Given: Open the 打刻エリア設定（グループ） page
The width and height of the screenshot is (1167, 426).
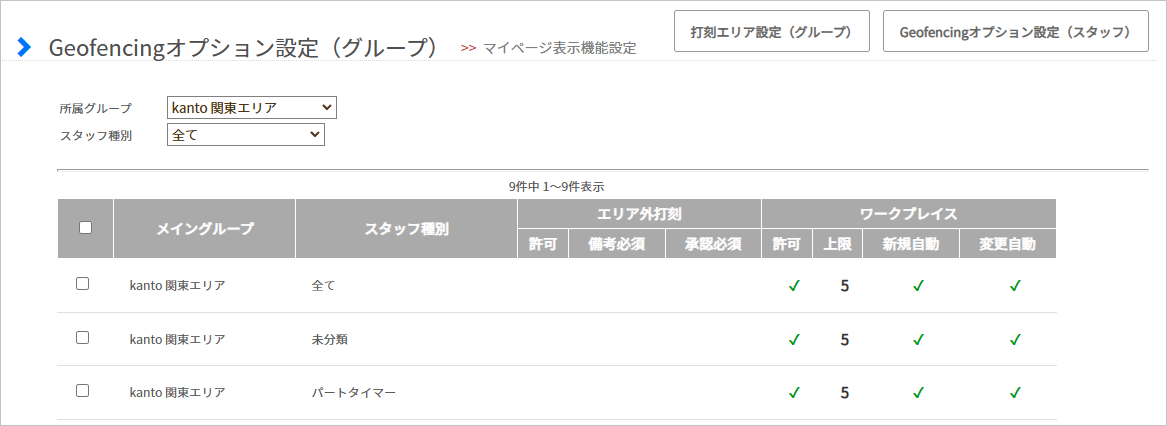Looking at the screenshot, I should pos(772,31).
